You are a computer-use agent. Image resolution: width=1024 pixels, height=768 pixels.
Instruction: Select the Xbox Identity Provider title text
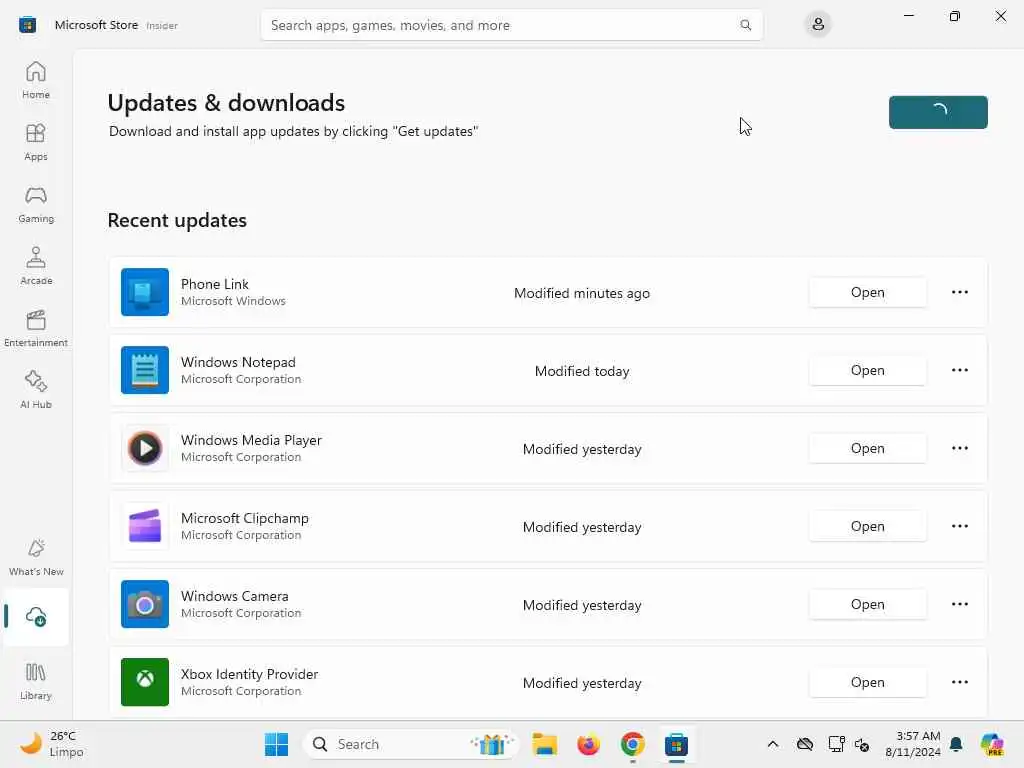[249, 674]
